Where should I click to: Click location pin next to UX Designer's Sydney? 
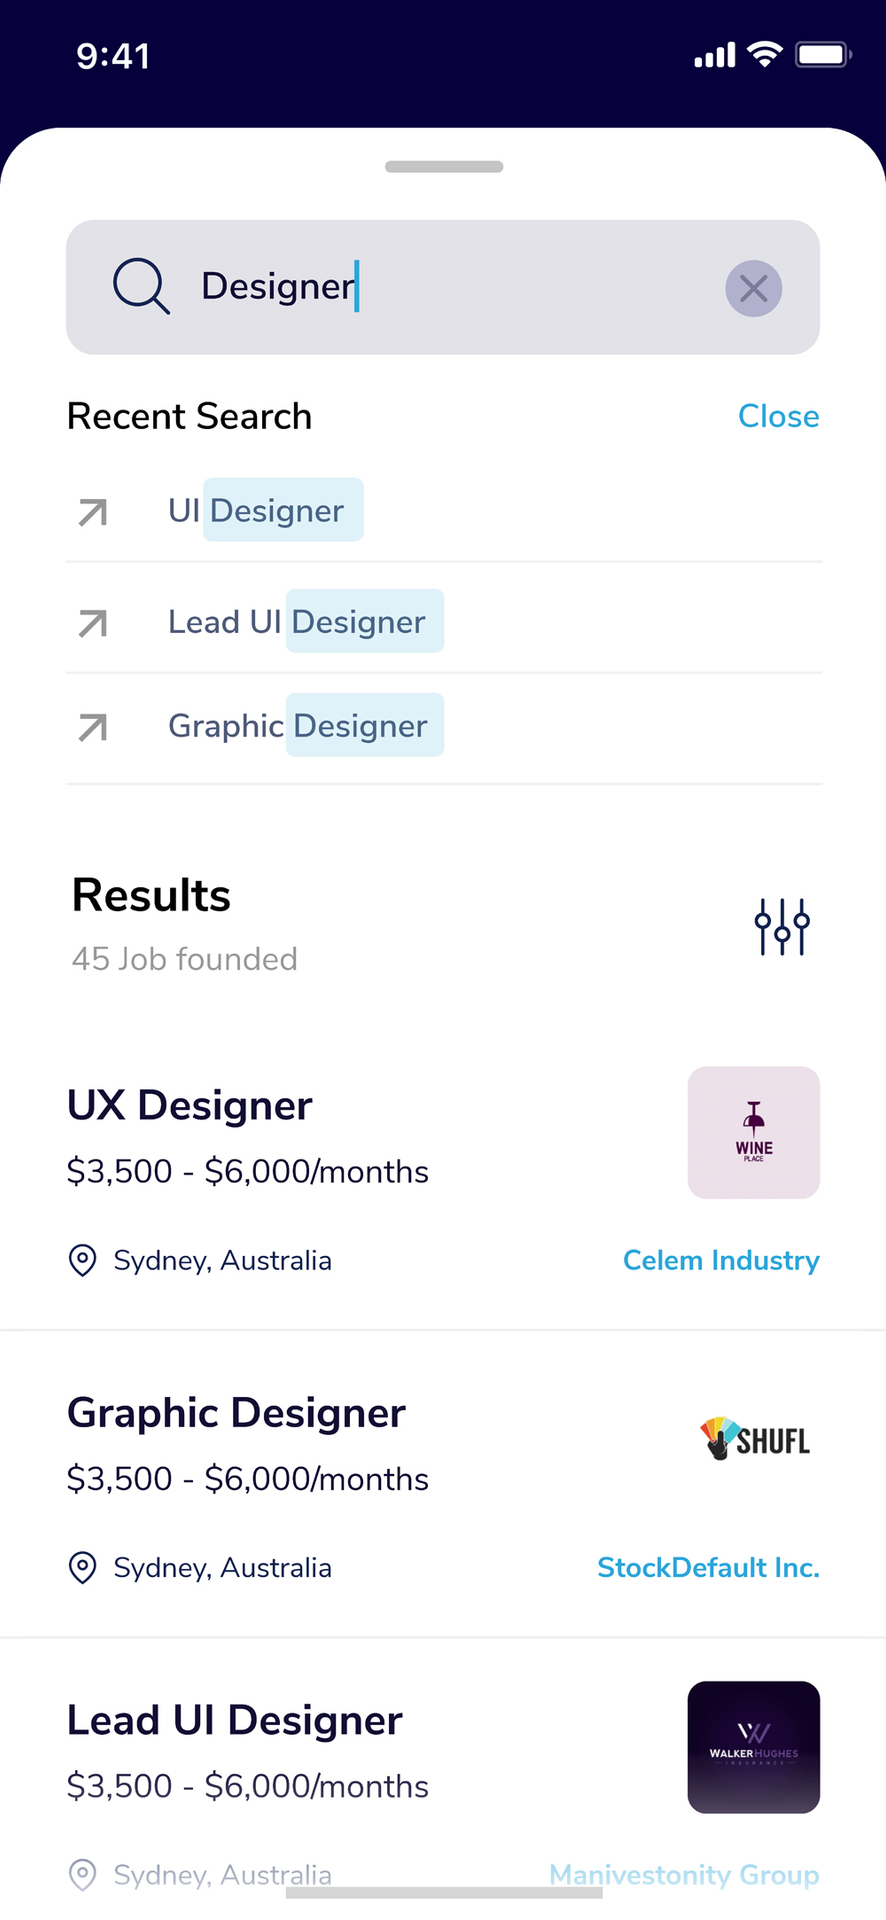(x=82, y=1260)
